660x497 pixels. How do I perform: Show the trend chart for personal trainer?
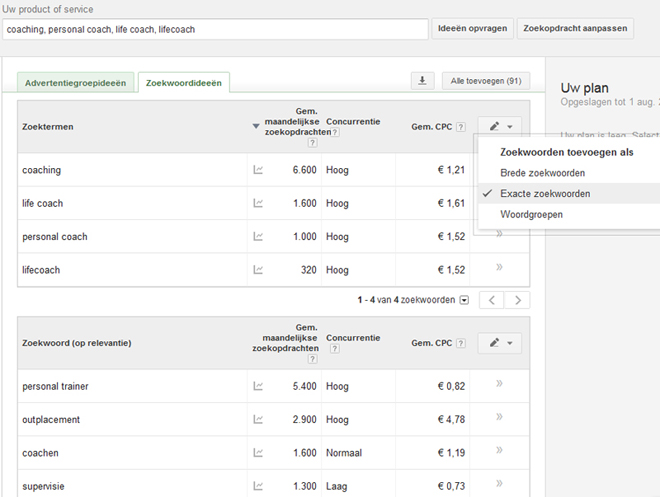tap(258, 386)
